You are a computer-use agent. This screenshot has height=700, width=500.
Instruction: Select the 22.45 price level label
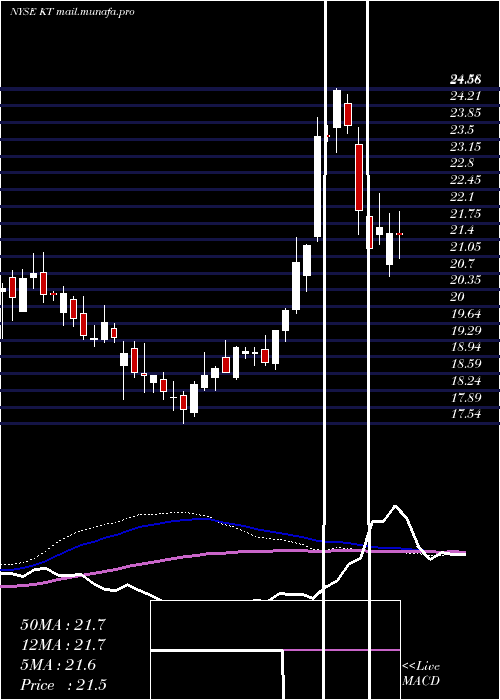coord(465,180)
